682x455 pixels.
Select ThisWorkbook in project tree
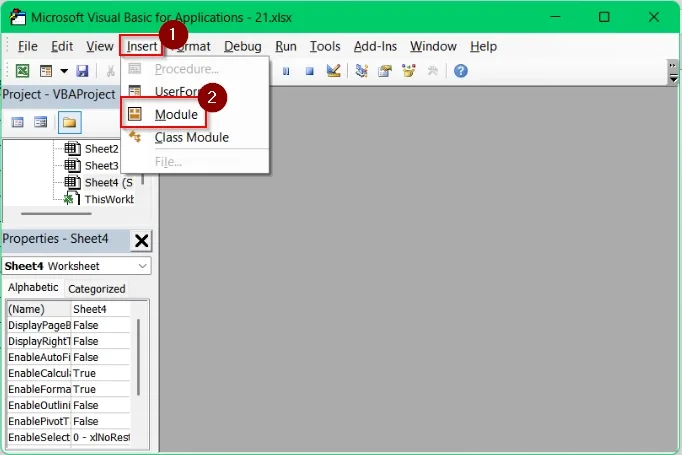pyautogui.click(x=109, y=199)
